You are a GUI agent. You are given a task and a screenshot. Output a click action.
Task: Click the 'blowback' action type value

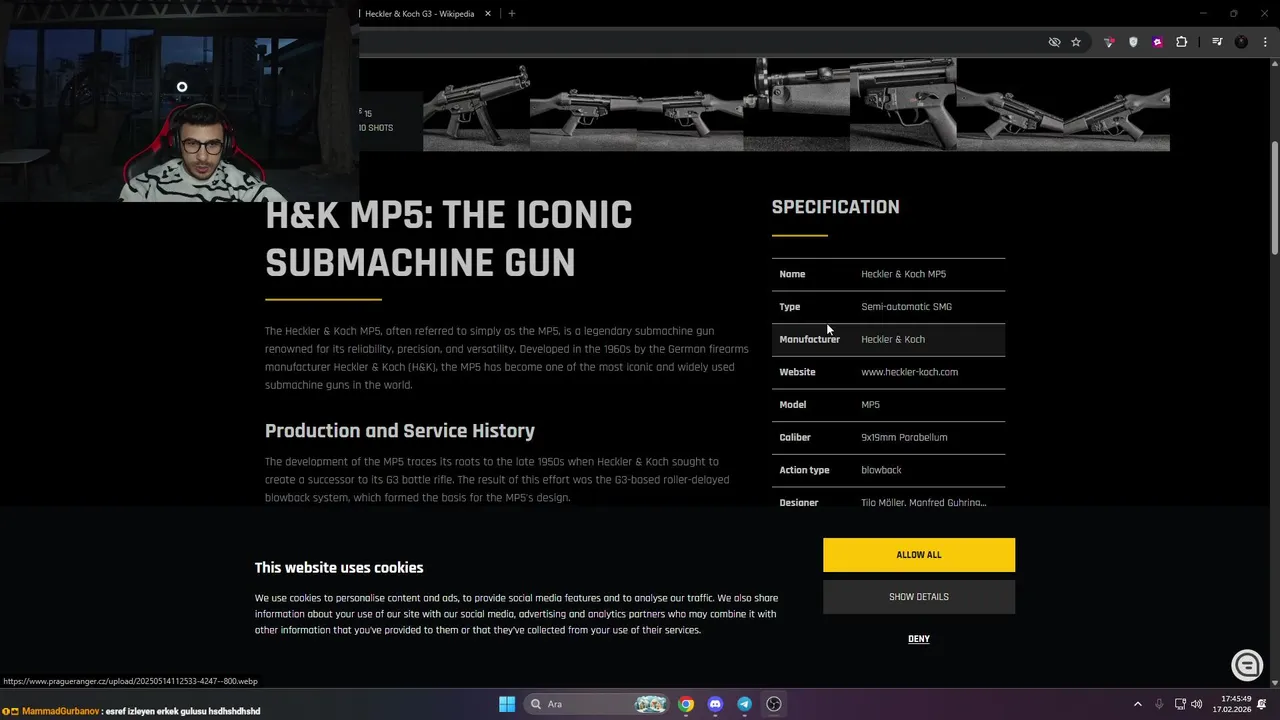(881, 470)
